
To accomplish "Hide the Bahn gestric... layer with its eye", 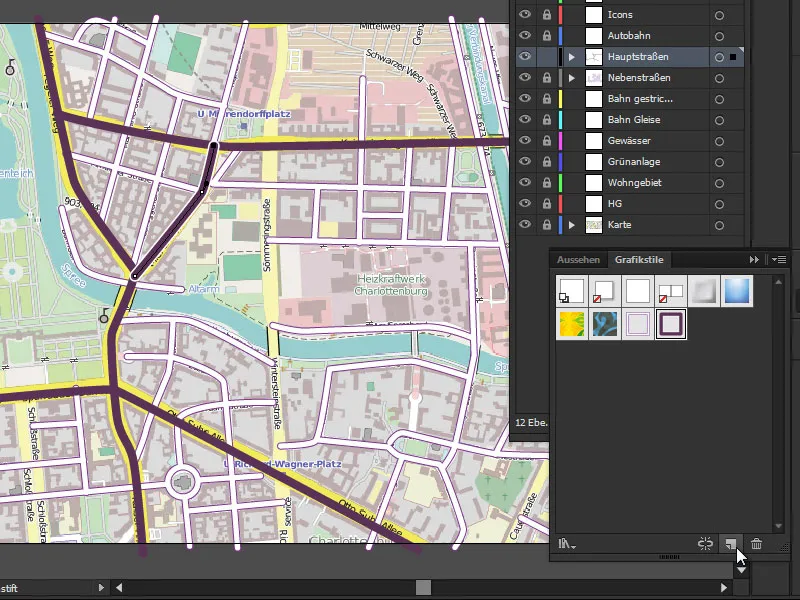I will point(524,98).
